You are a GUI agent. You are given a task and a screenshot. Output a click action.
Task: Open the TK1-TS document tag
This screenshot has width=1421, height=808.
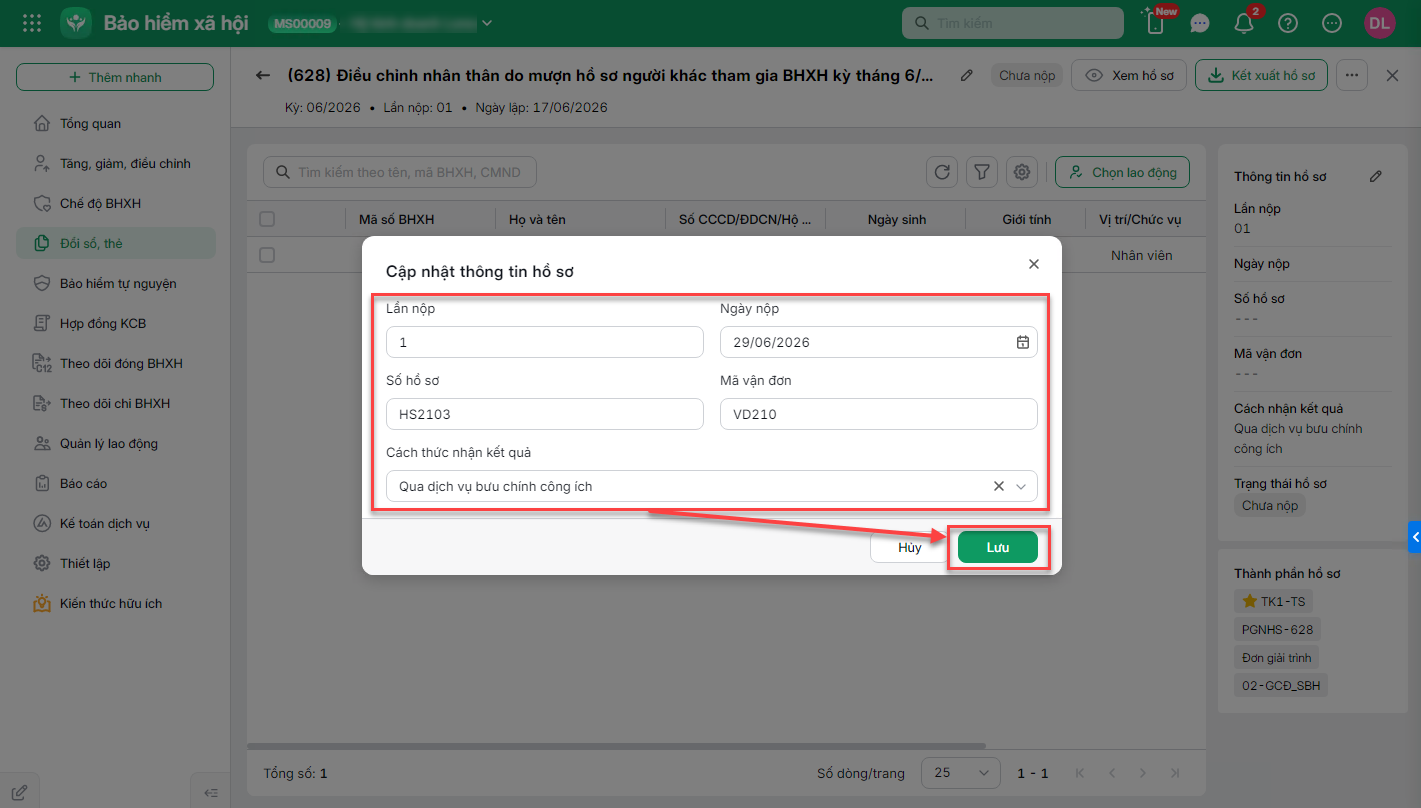coord(1274,601)
